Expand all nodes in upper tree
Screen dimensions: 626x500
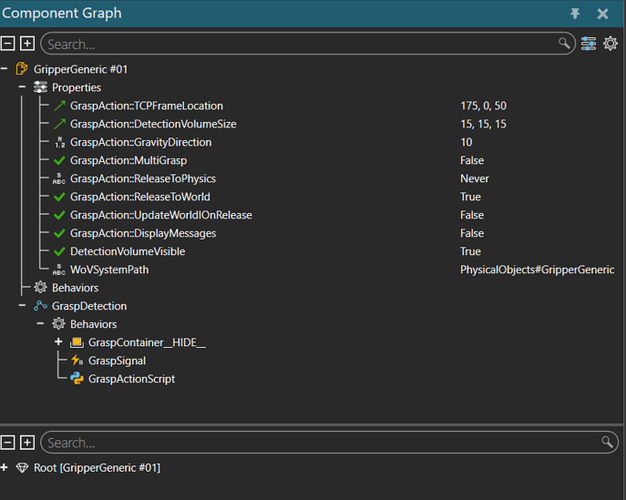click(27, 43)
